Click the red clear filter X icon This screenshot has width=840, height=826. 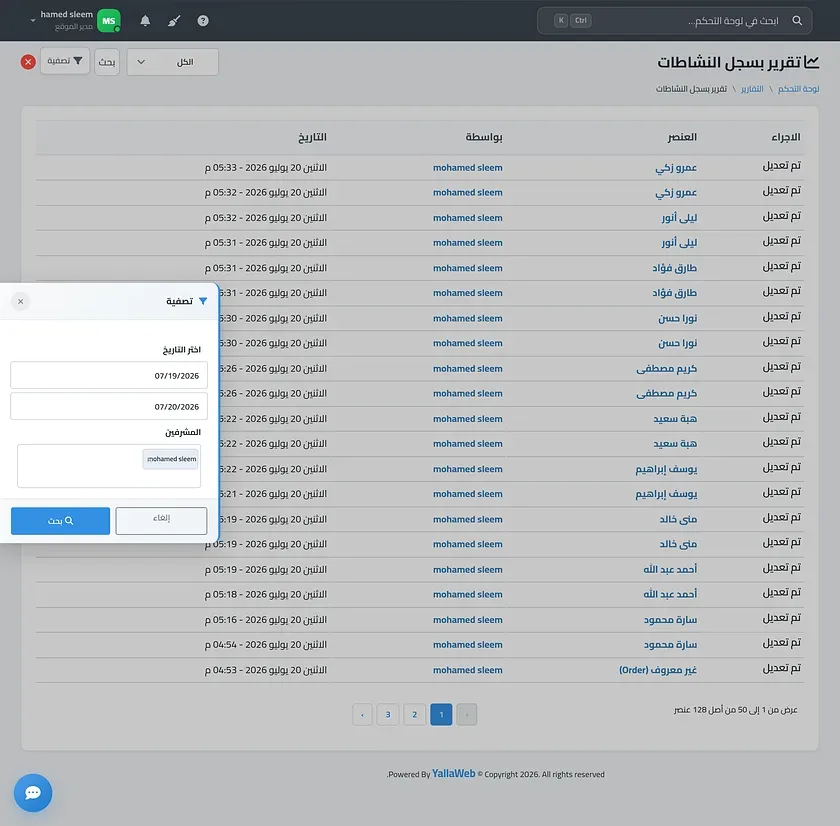pos(28,62)
